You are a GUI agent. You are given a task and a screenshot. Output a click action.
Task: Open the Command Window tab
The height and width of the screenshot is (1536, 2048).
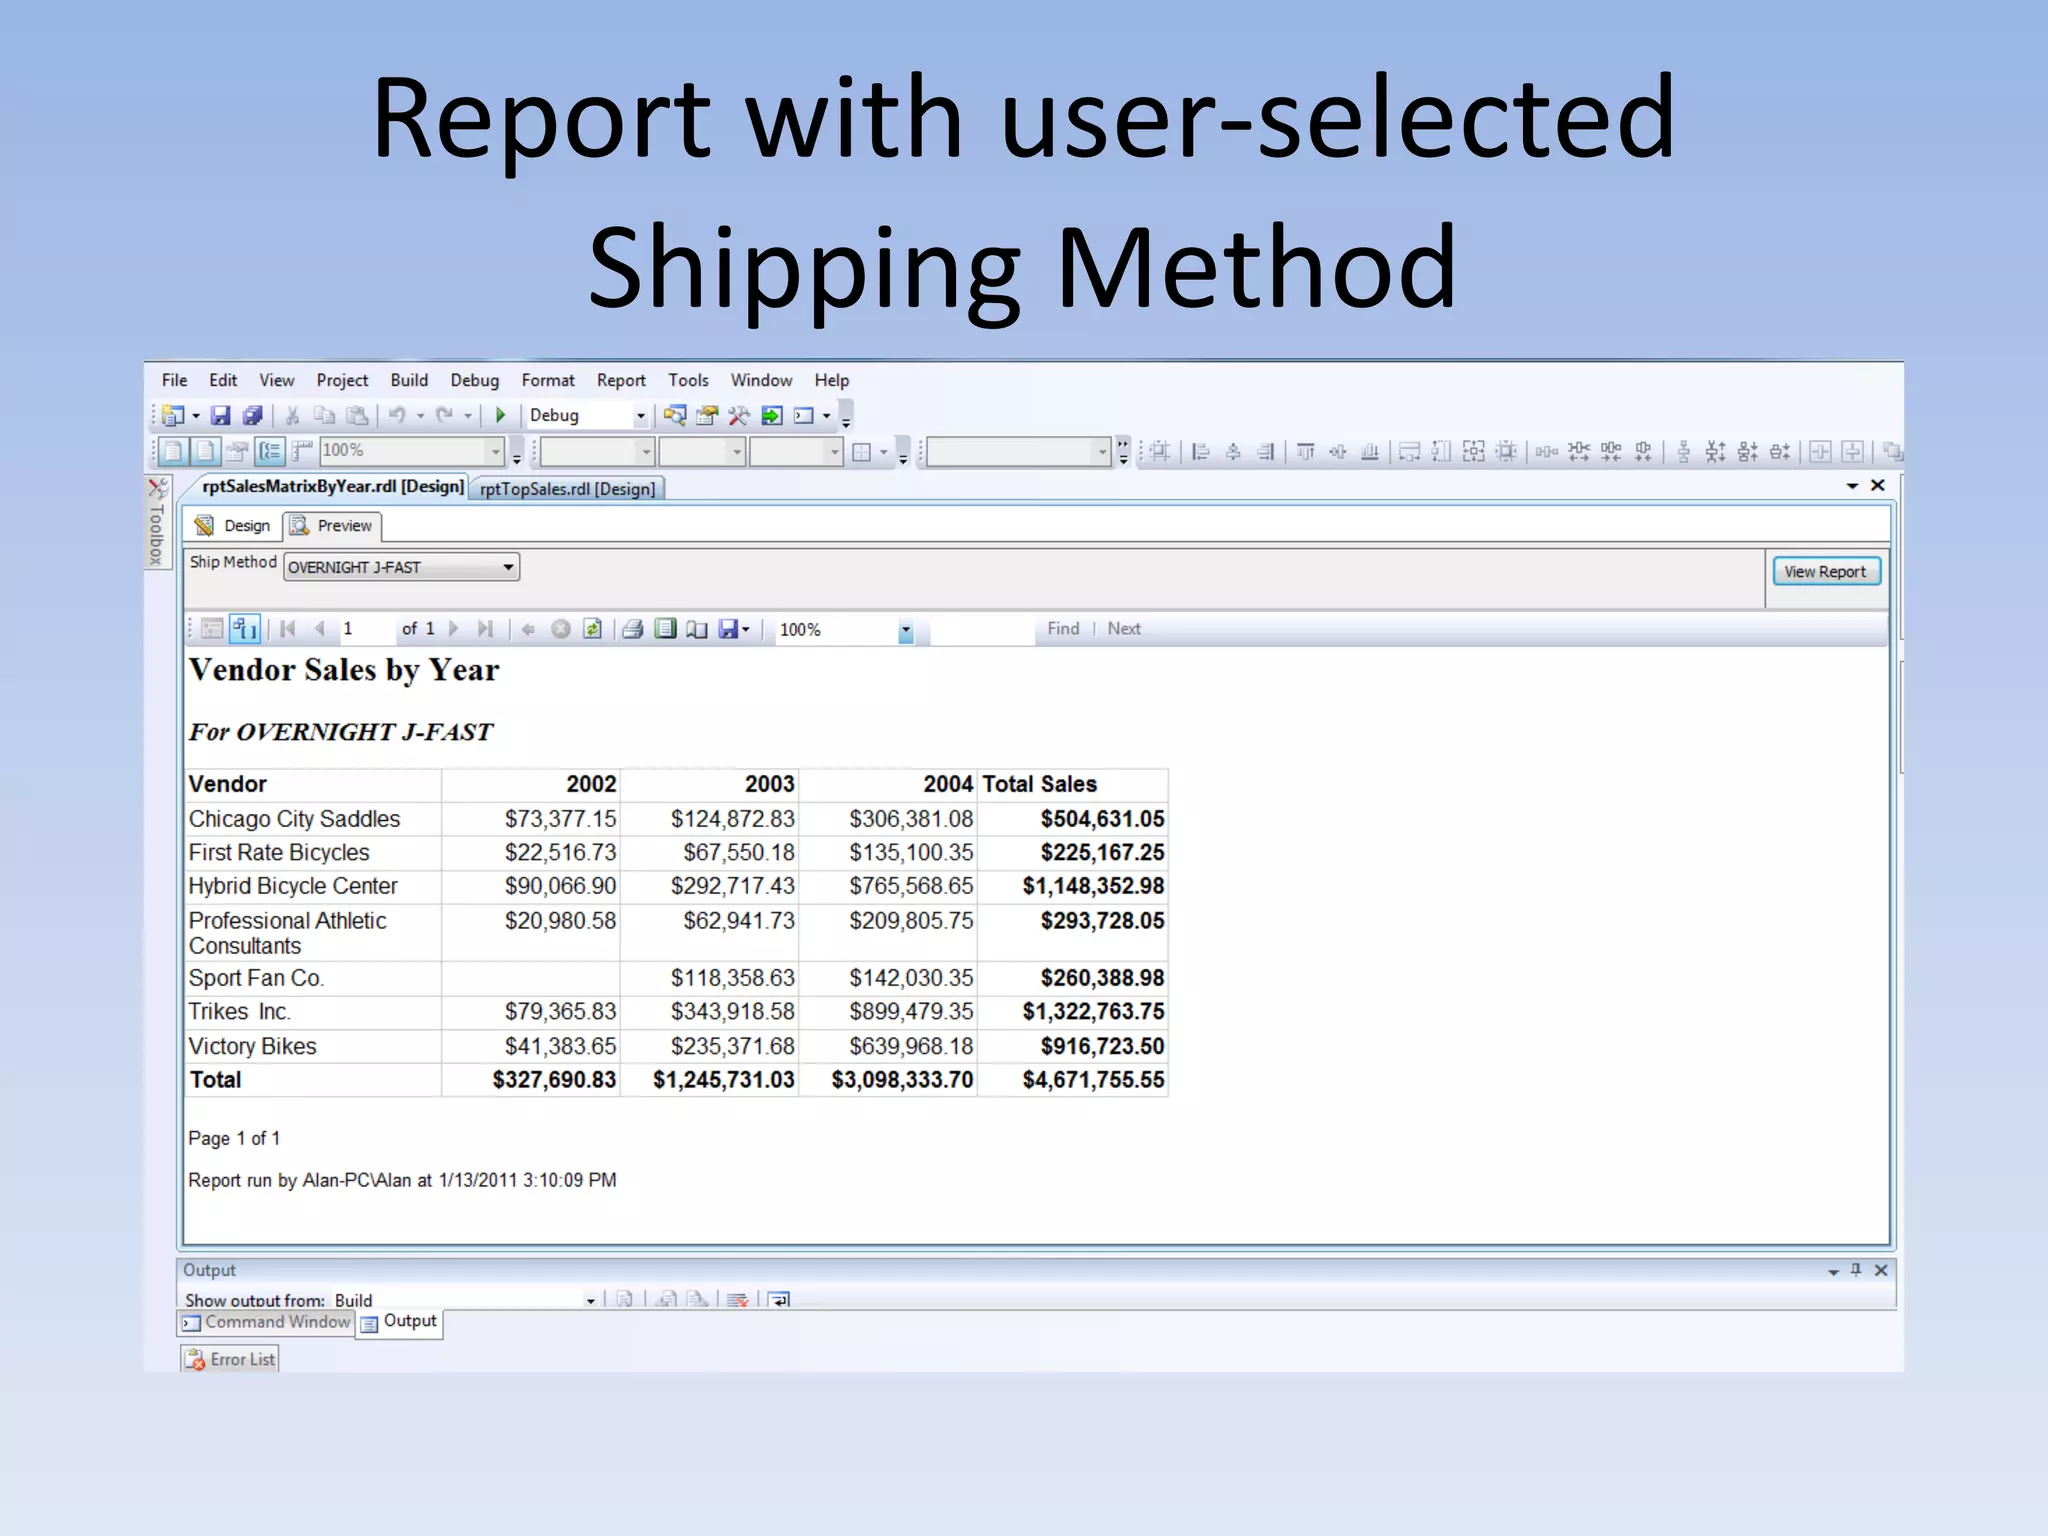coord(266,1322)
